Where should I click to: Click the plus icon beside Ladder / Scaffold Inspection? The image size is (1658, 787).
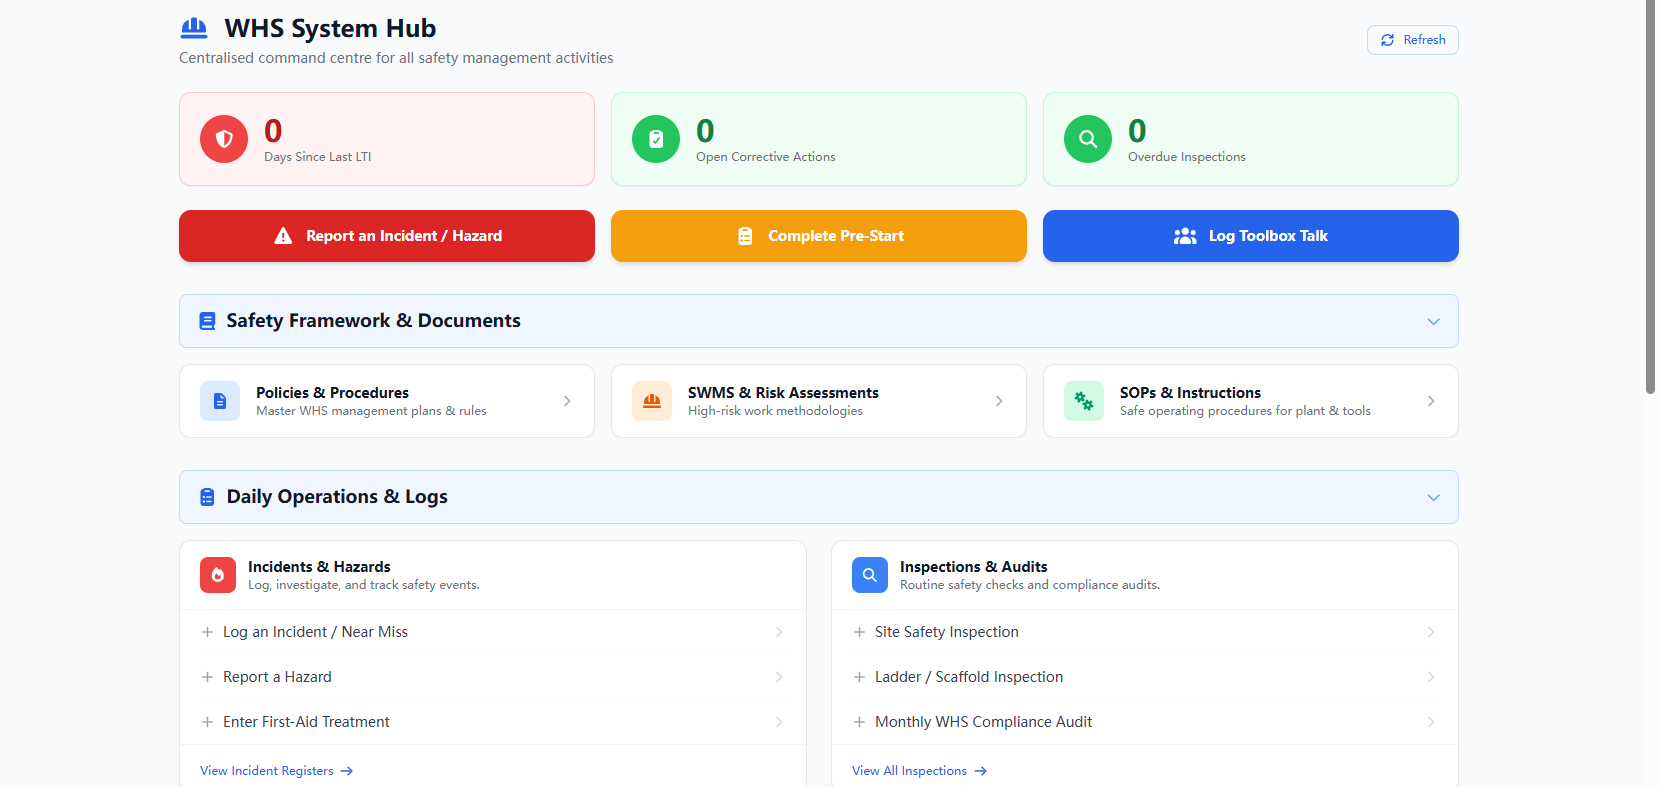pos(859,677)
